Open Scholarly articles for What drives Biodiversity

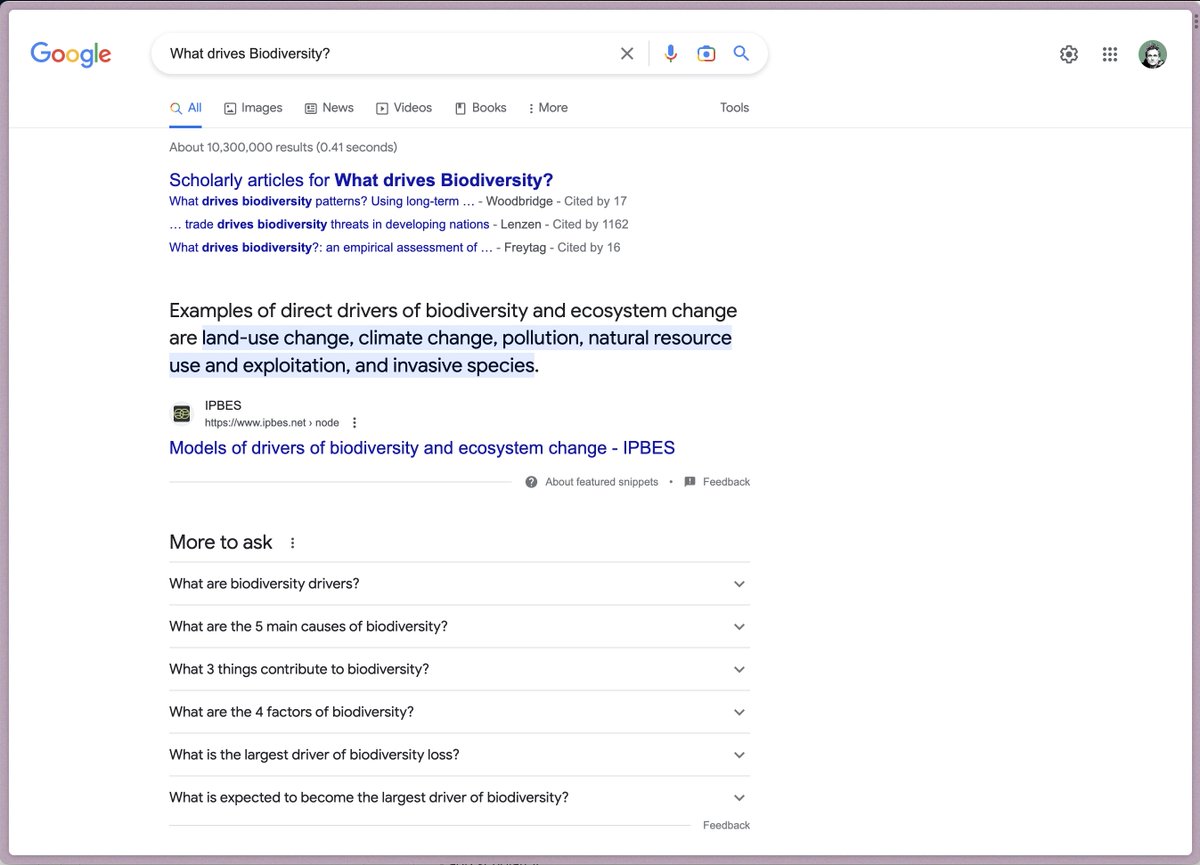(361, 180)
